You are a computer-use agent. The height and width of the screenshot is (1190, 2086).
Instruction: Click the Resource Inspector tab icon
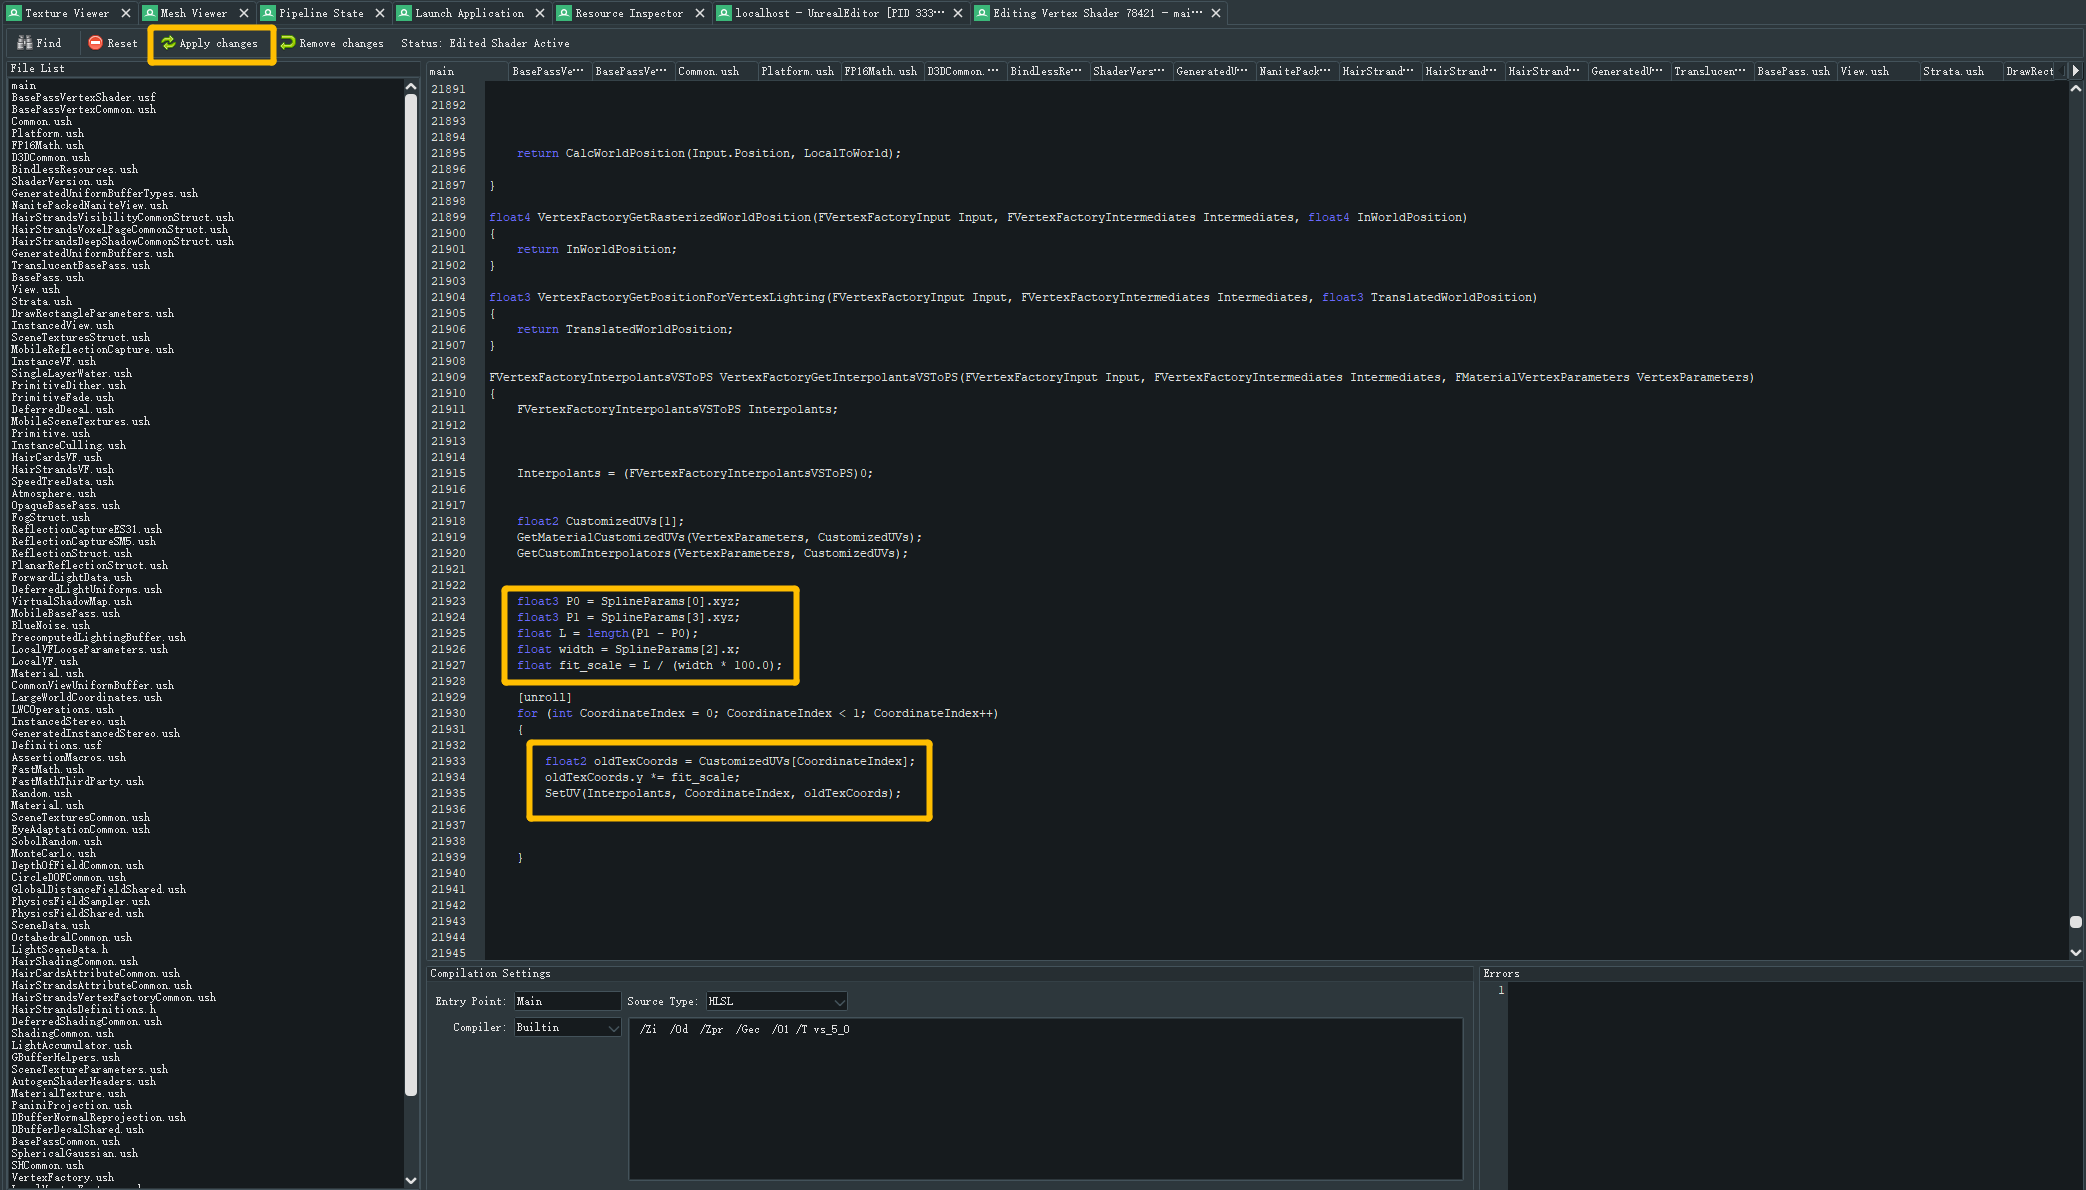pyautogui.click(x=564, y=13)
